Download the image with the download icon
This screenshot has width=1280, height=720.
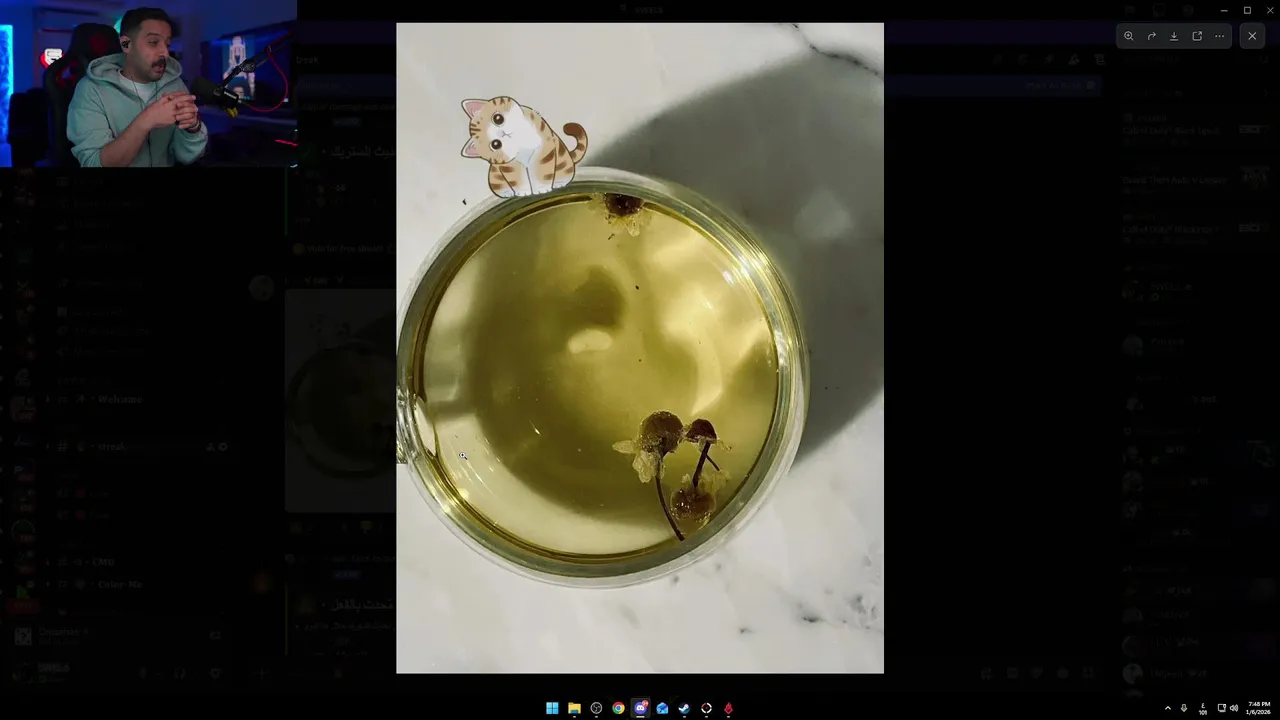[1174, 36]
